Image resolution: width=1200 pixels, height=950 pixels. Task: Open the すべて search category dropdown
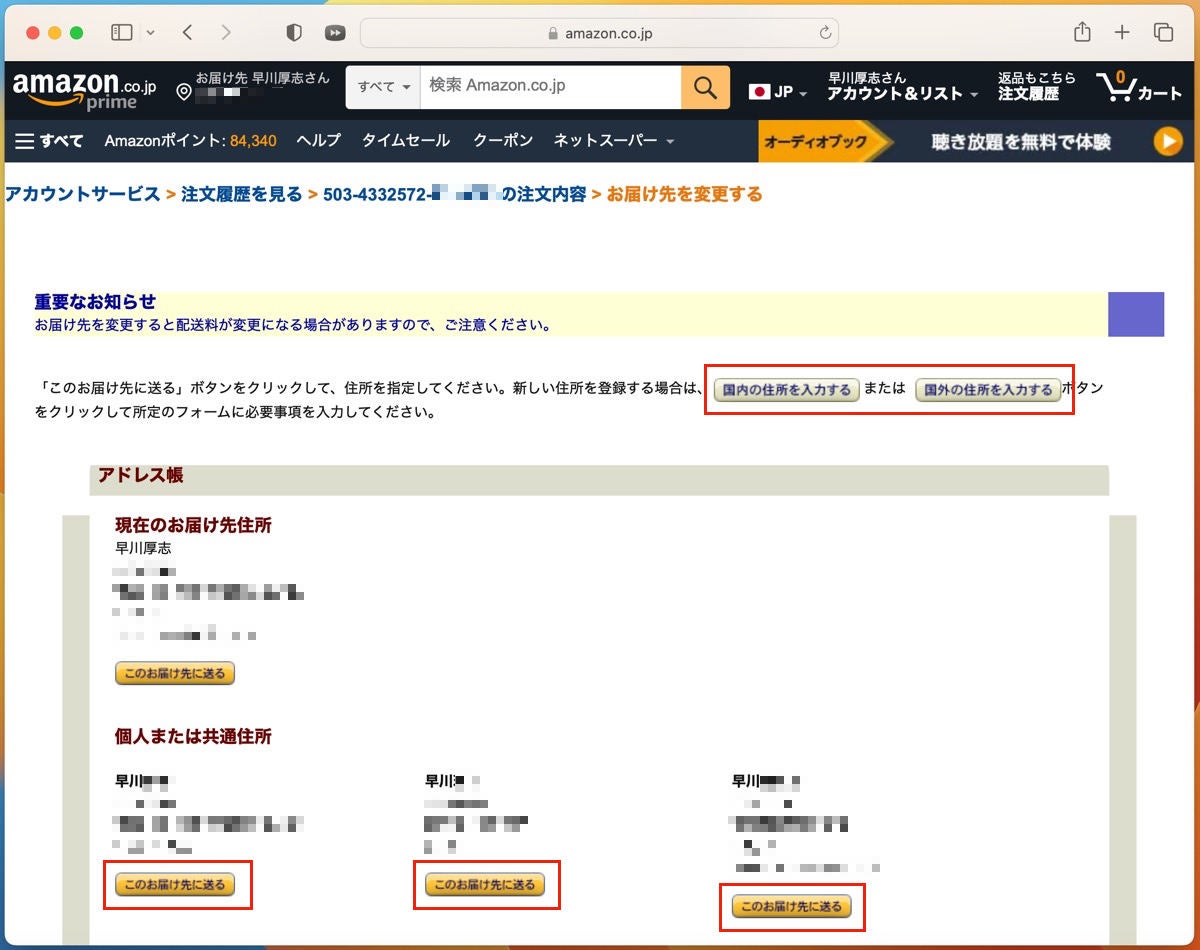384,87
